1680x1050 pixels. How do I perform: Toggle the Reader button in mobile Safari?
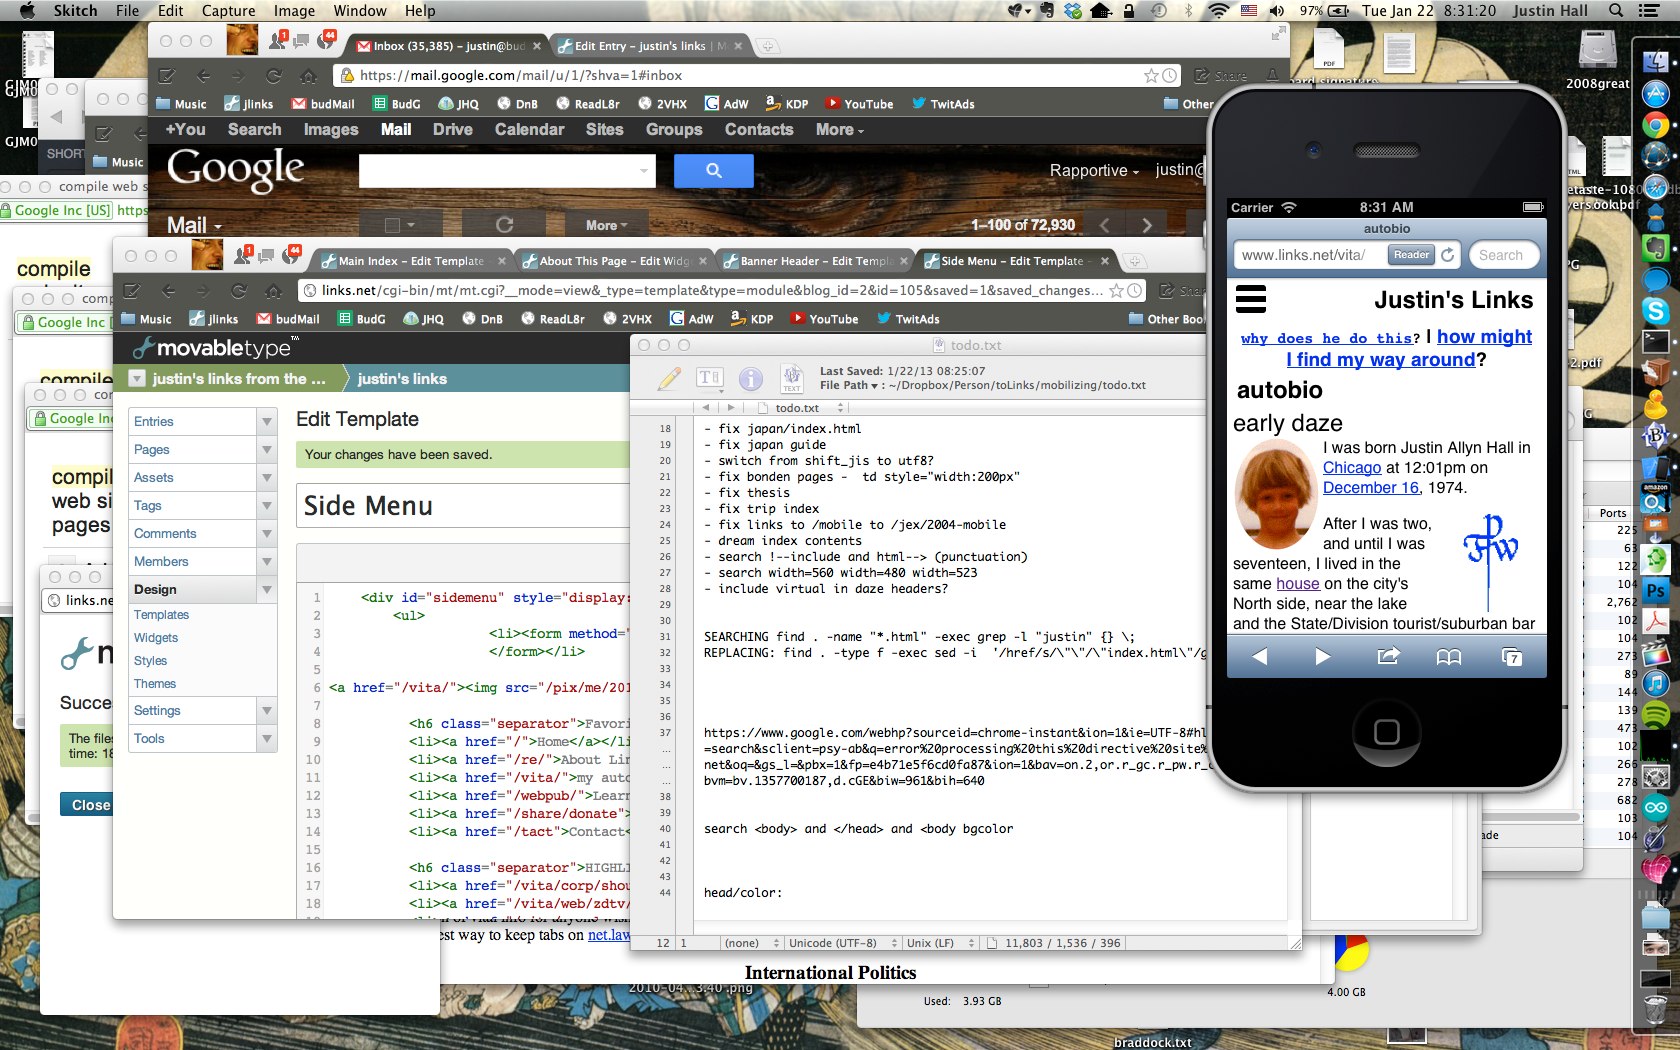pos(1411,255)
